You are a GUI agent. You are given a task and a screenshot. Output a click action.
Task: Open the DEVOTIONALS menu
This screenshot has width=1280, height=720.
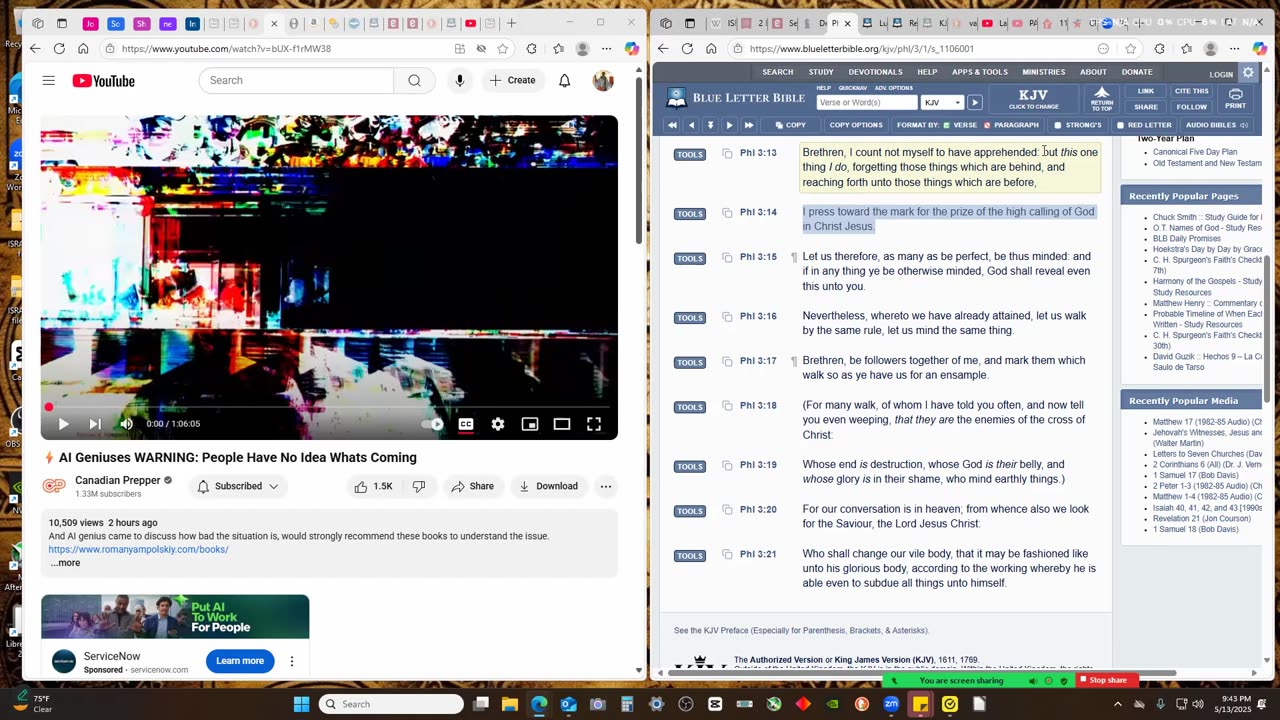pyautogui.click(x=875, y=72)
